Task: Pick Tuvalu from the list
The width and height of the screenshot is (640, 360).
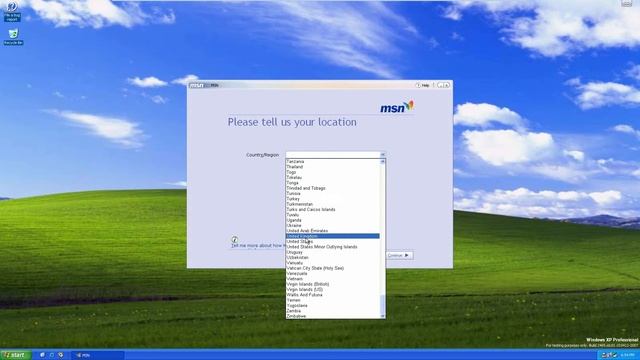Action: (333, 215)
